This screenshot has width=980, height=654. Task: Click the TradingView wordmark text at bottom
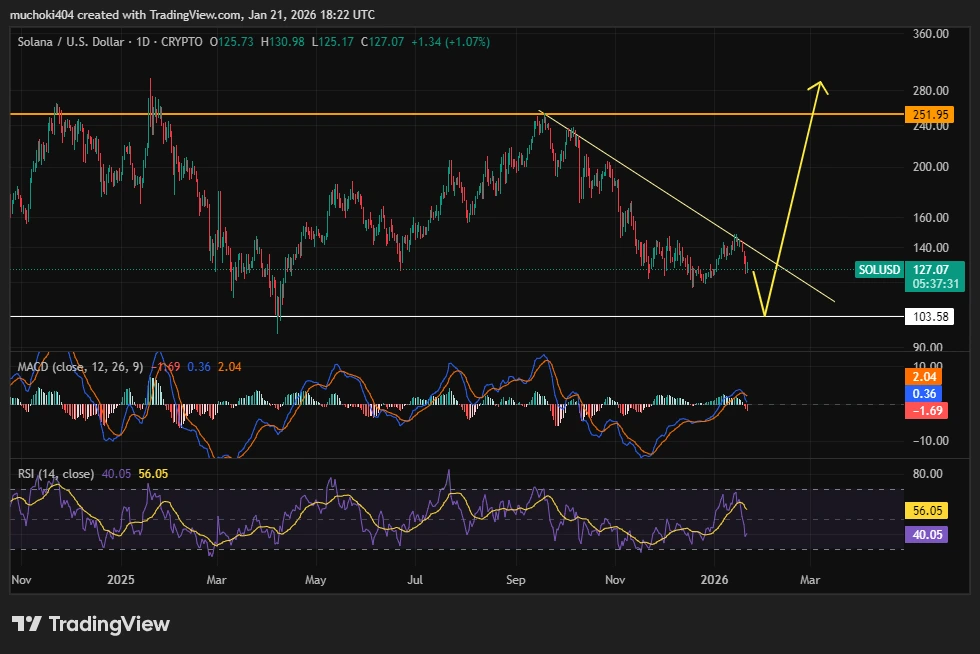click(109, 624)
